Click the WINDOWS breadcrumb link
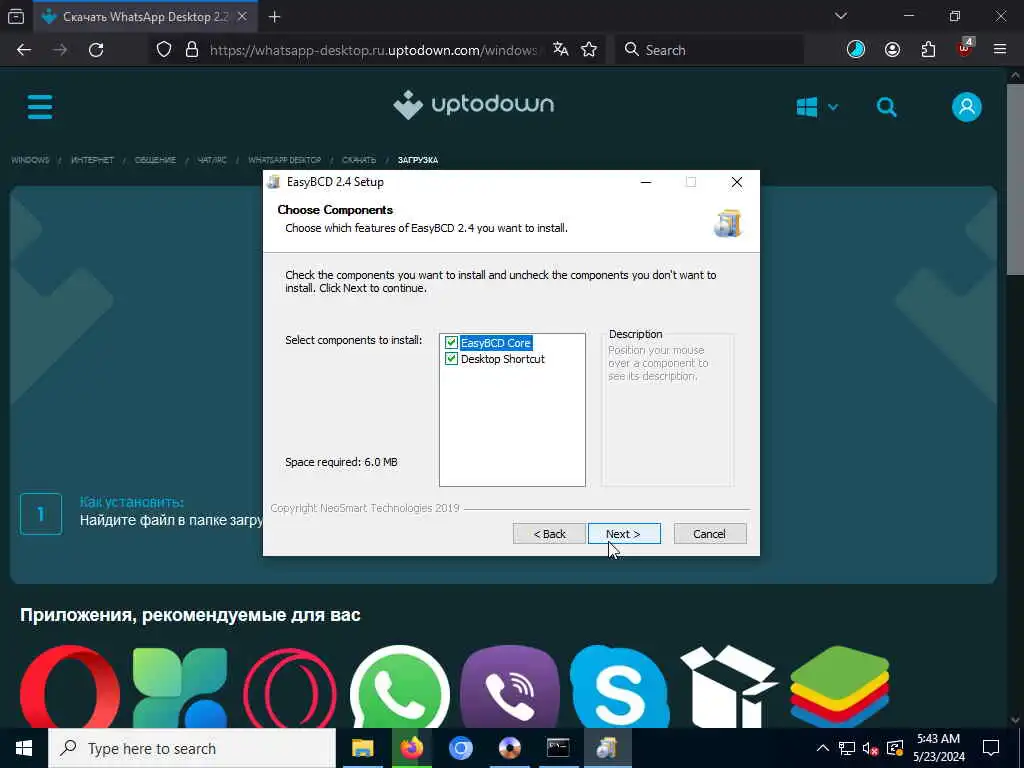The height and width of the screenshot is (768, 1024). (x=30, y=160)
